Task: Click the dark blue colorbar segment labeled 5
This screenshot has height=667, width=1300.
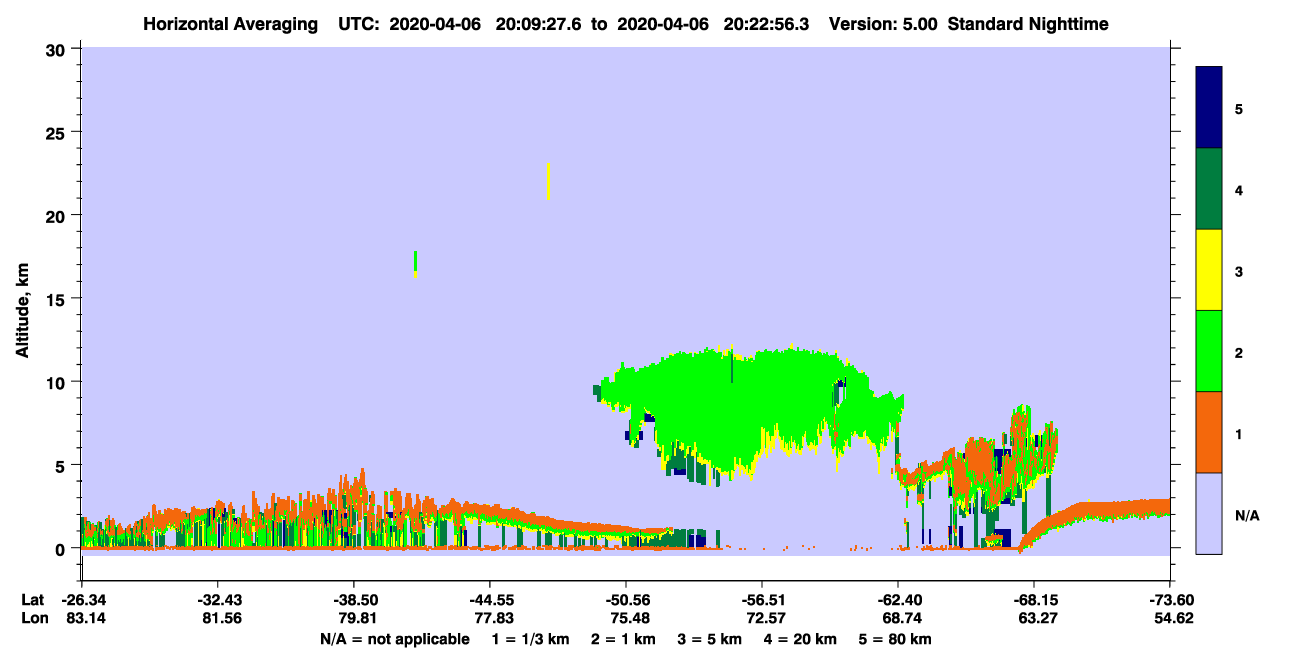Action: 1209,108
